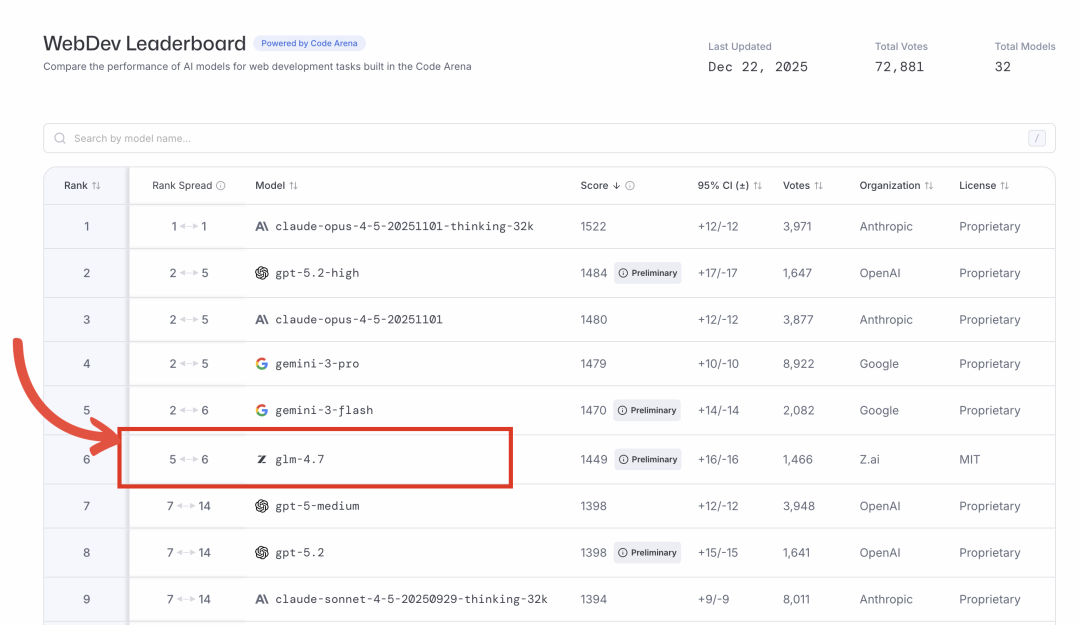The image size is (1080, 625).
Task: Open the gpt-5-medium model link
Action: pos(317,506)
